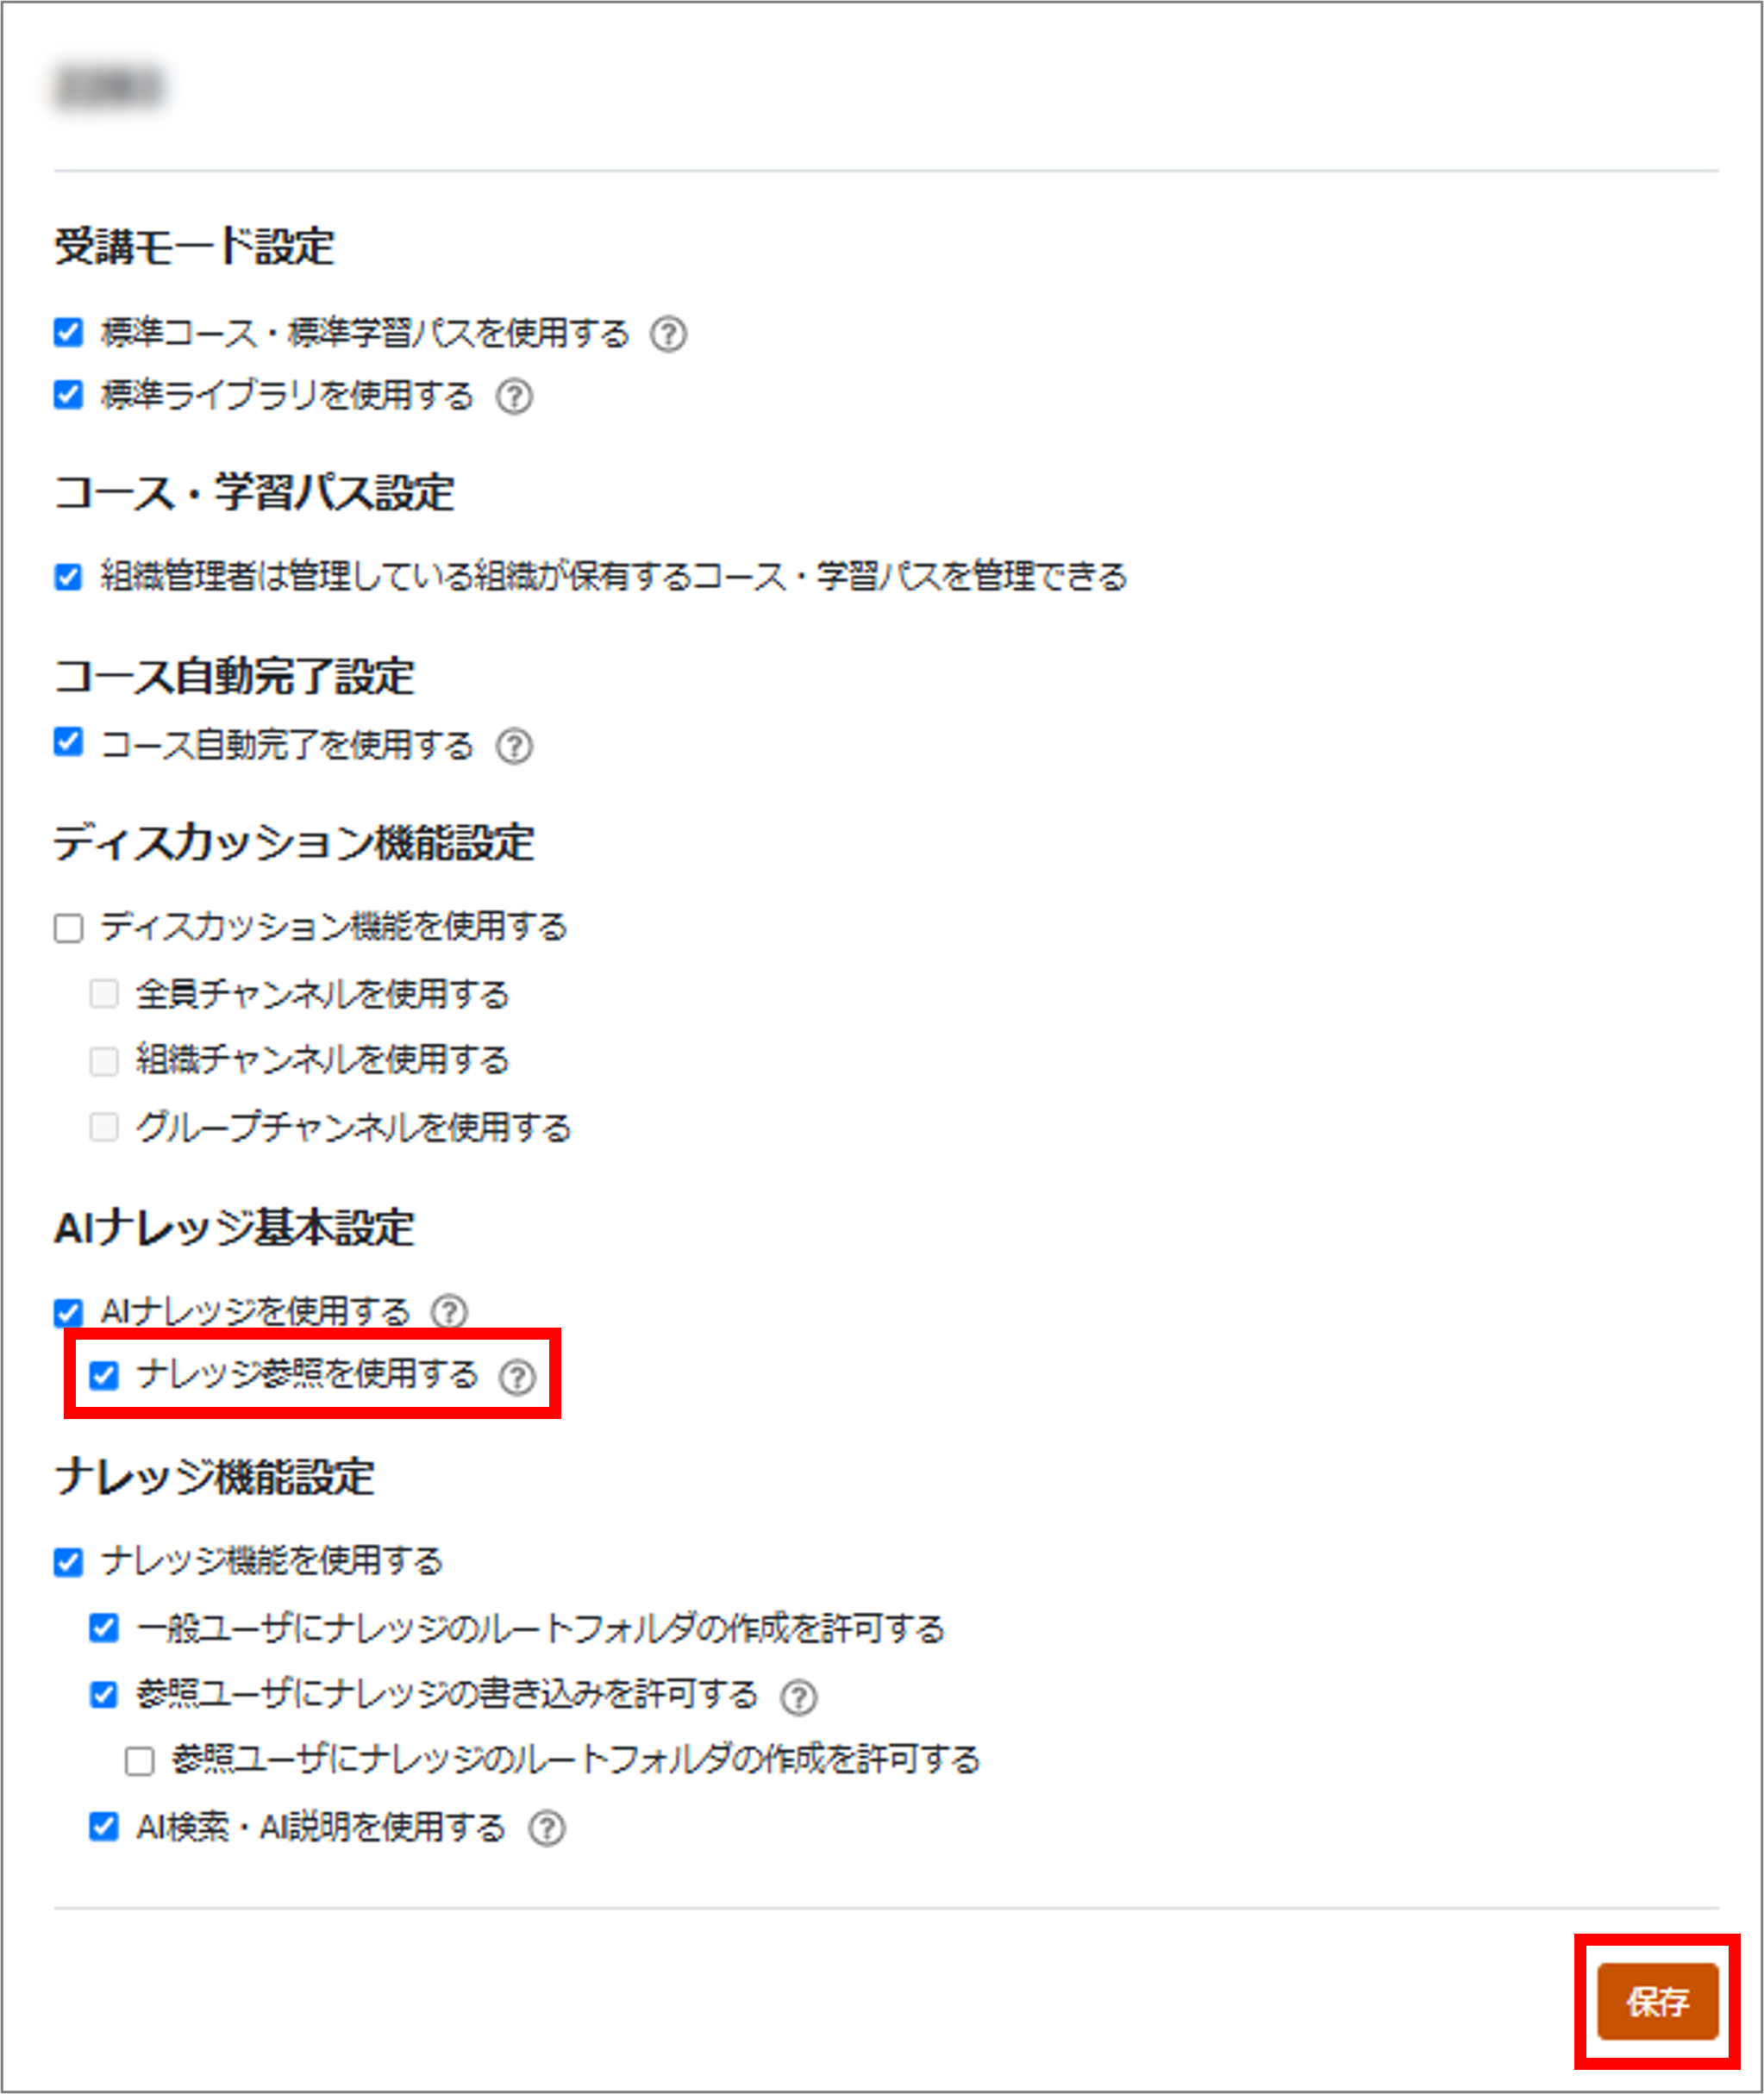This screenshot has width=1764, height=2094.
Task: Check 参照ユーザにナレッジのルートフォルダの作成を許可する checkbox
Action: pyautogui.click(x=139, y=1761)
